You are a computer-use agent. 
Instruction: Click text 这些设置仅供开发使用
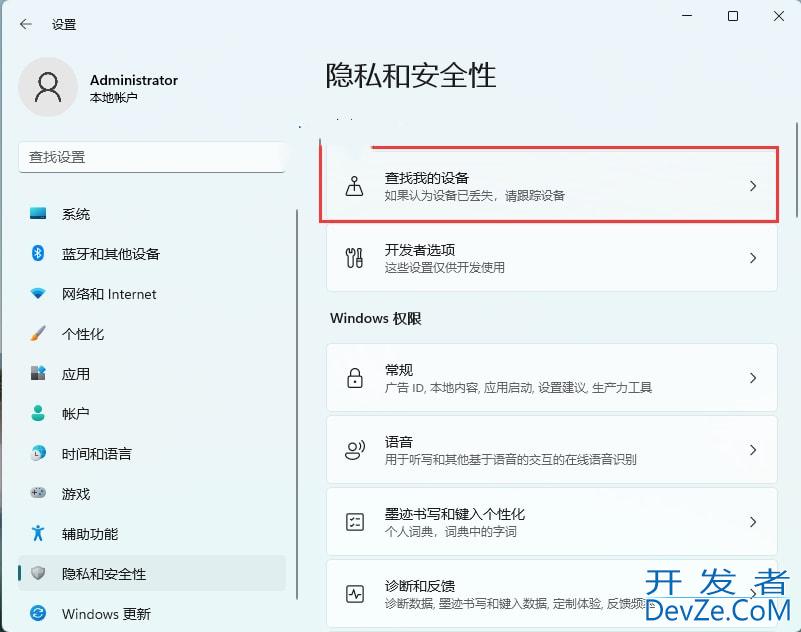coord(444,268)
